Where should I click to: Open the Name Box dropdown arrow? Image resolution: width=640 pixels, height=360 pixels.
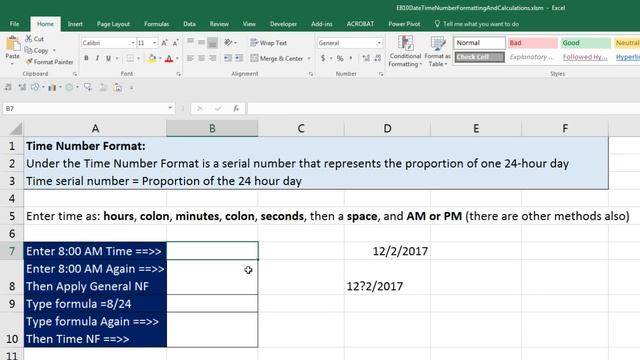(170, 108)
